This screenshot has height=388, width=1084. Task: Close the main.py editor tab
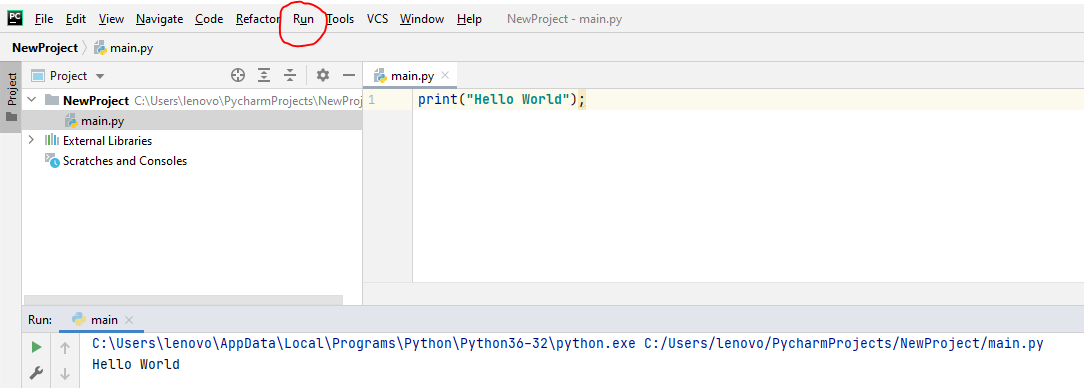tap(445, 76)
